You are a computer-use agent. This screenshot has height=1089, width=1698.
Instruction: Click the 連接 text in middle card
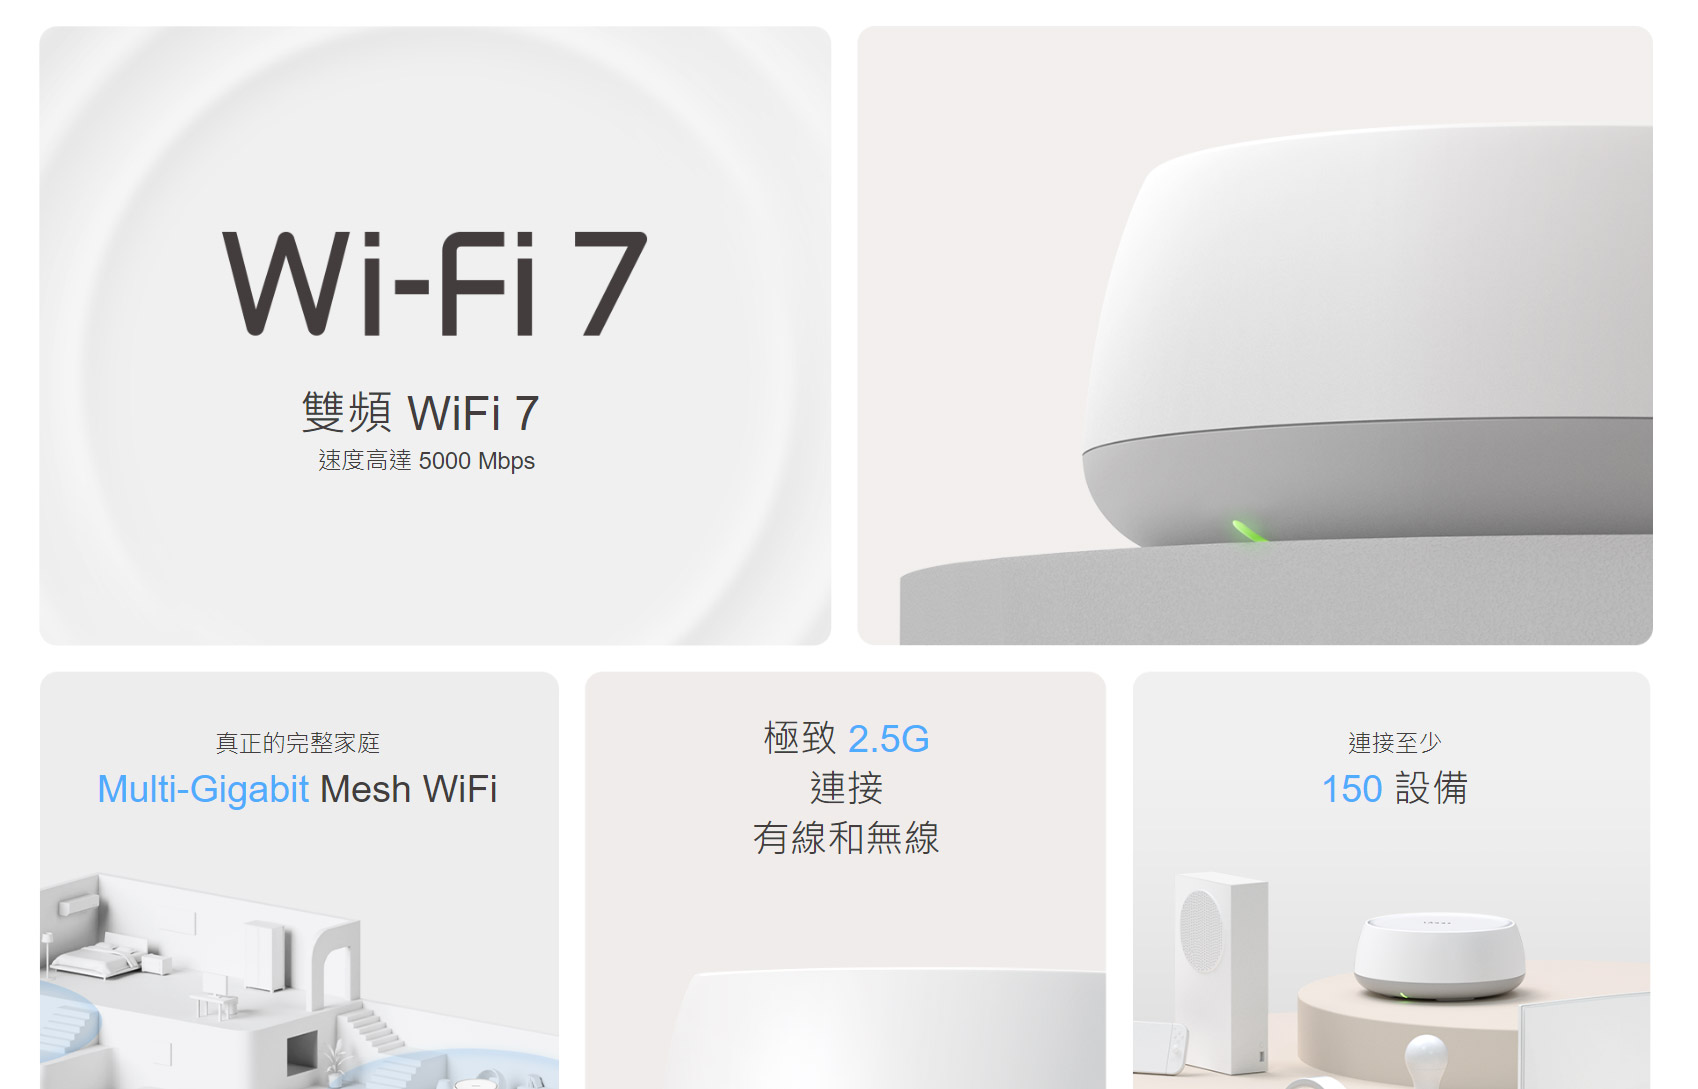(x=846, y=788)
